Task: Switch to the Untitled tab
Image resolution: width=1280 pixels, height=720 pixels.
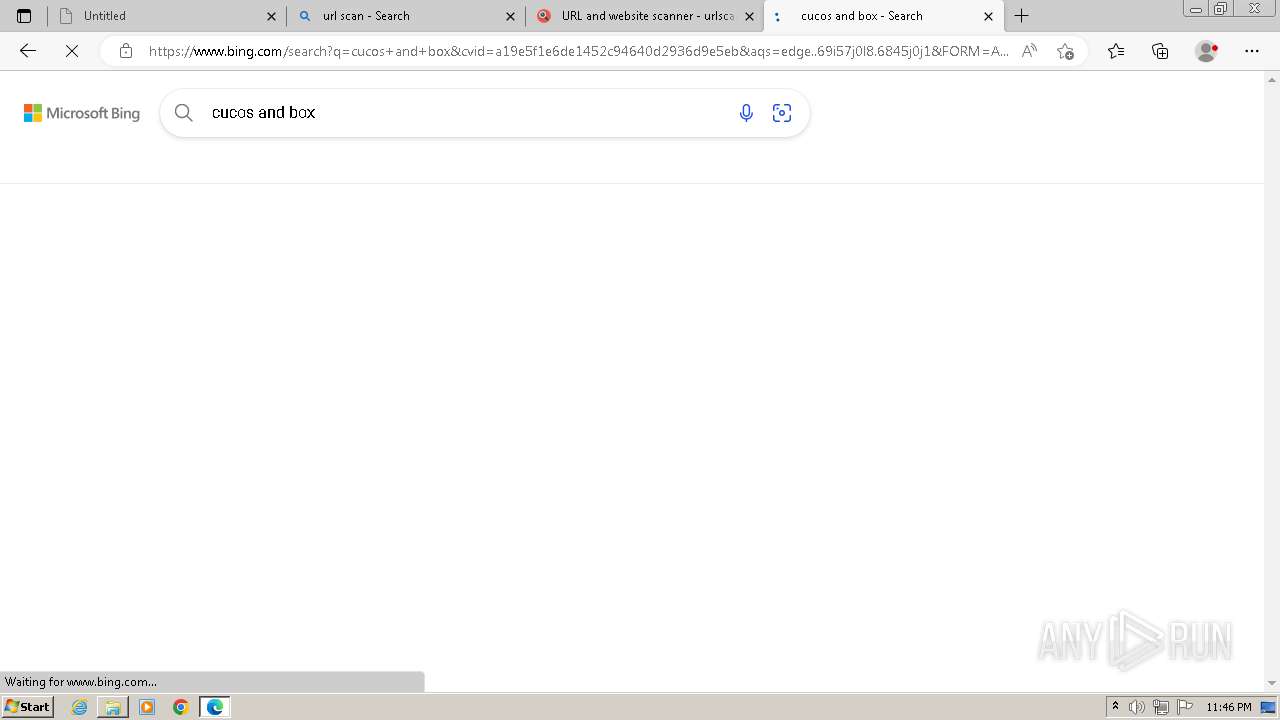Action: pos(167,16)
